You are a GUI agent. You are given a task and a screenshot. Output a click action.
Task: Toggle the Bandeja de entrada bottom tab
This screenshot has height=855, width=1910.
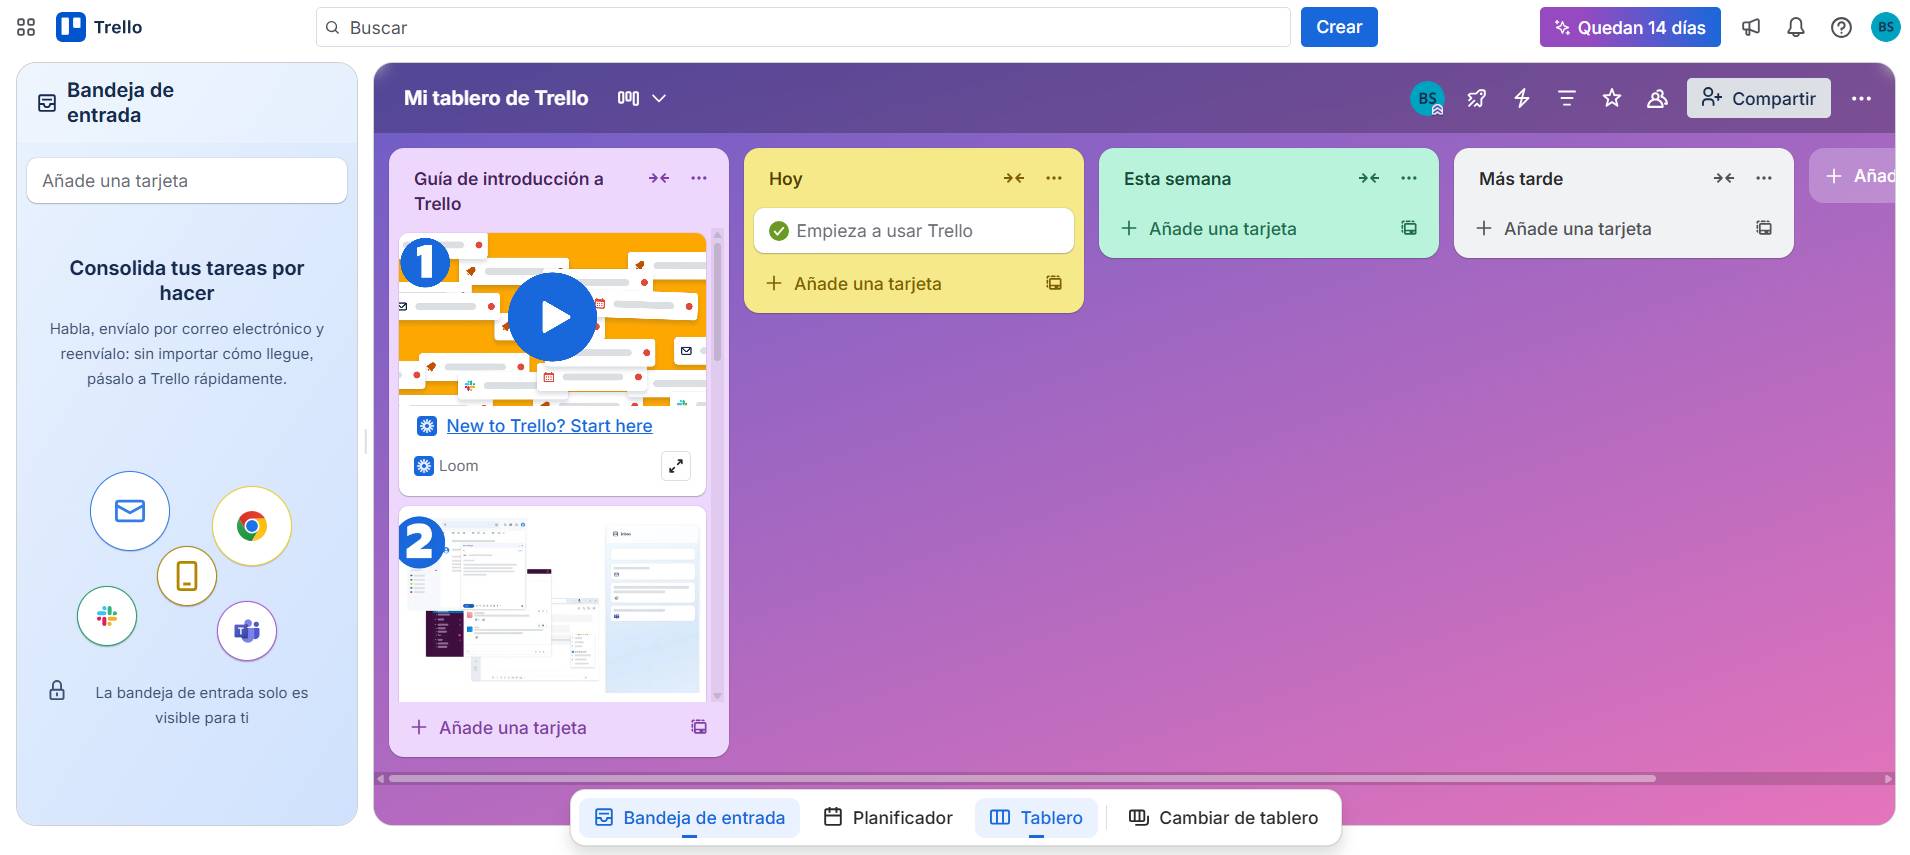(690, 818)
